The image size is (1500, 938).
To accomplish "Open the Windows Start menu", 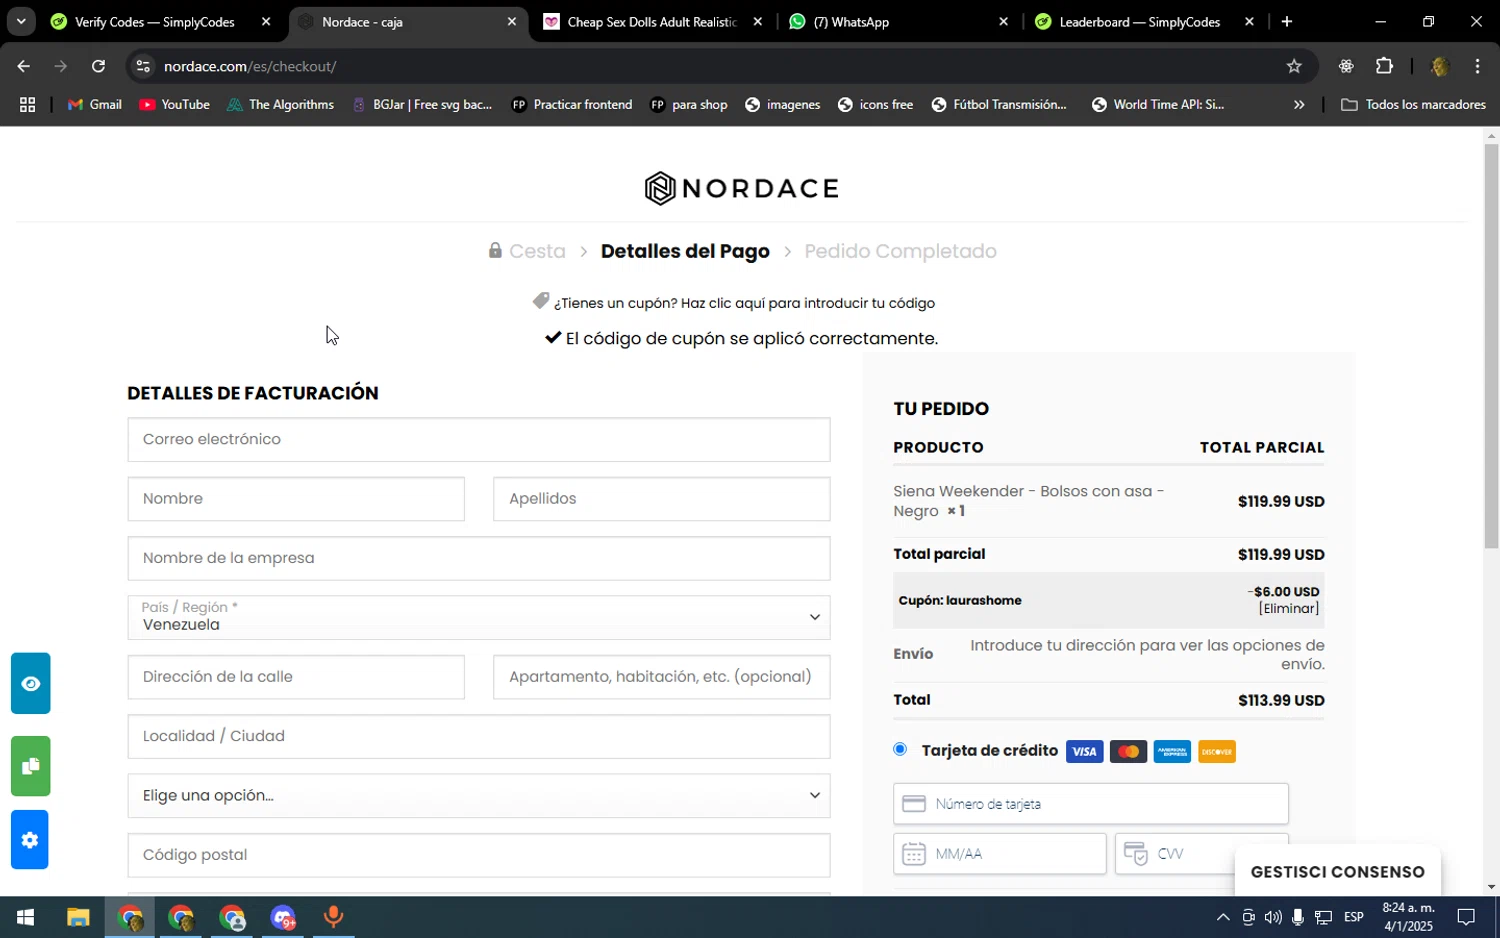I will (25, 917).
